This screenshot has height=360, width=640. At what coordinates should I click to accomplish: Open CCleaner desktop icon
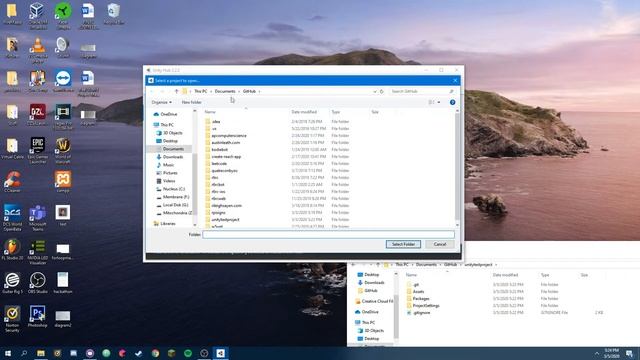click(x=12, y=182)
